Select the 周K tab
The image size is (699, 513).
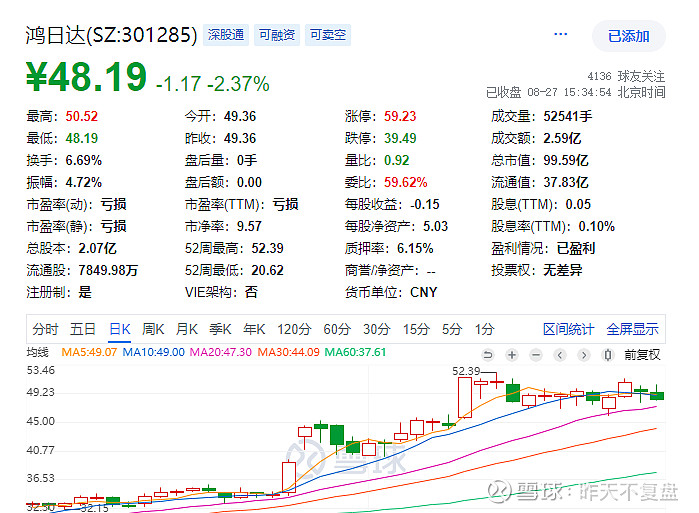[153, 329]
